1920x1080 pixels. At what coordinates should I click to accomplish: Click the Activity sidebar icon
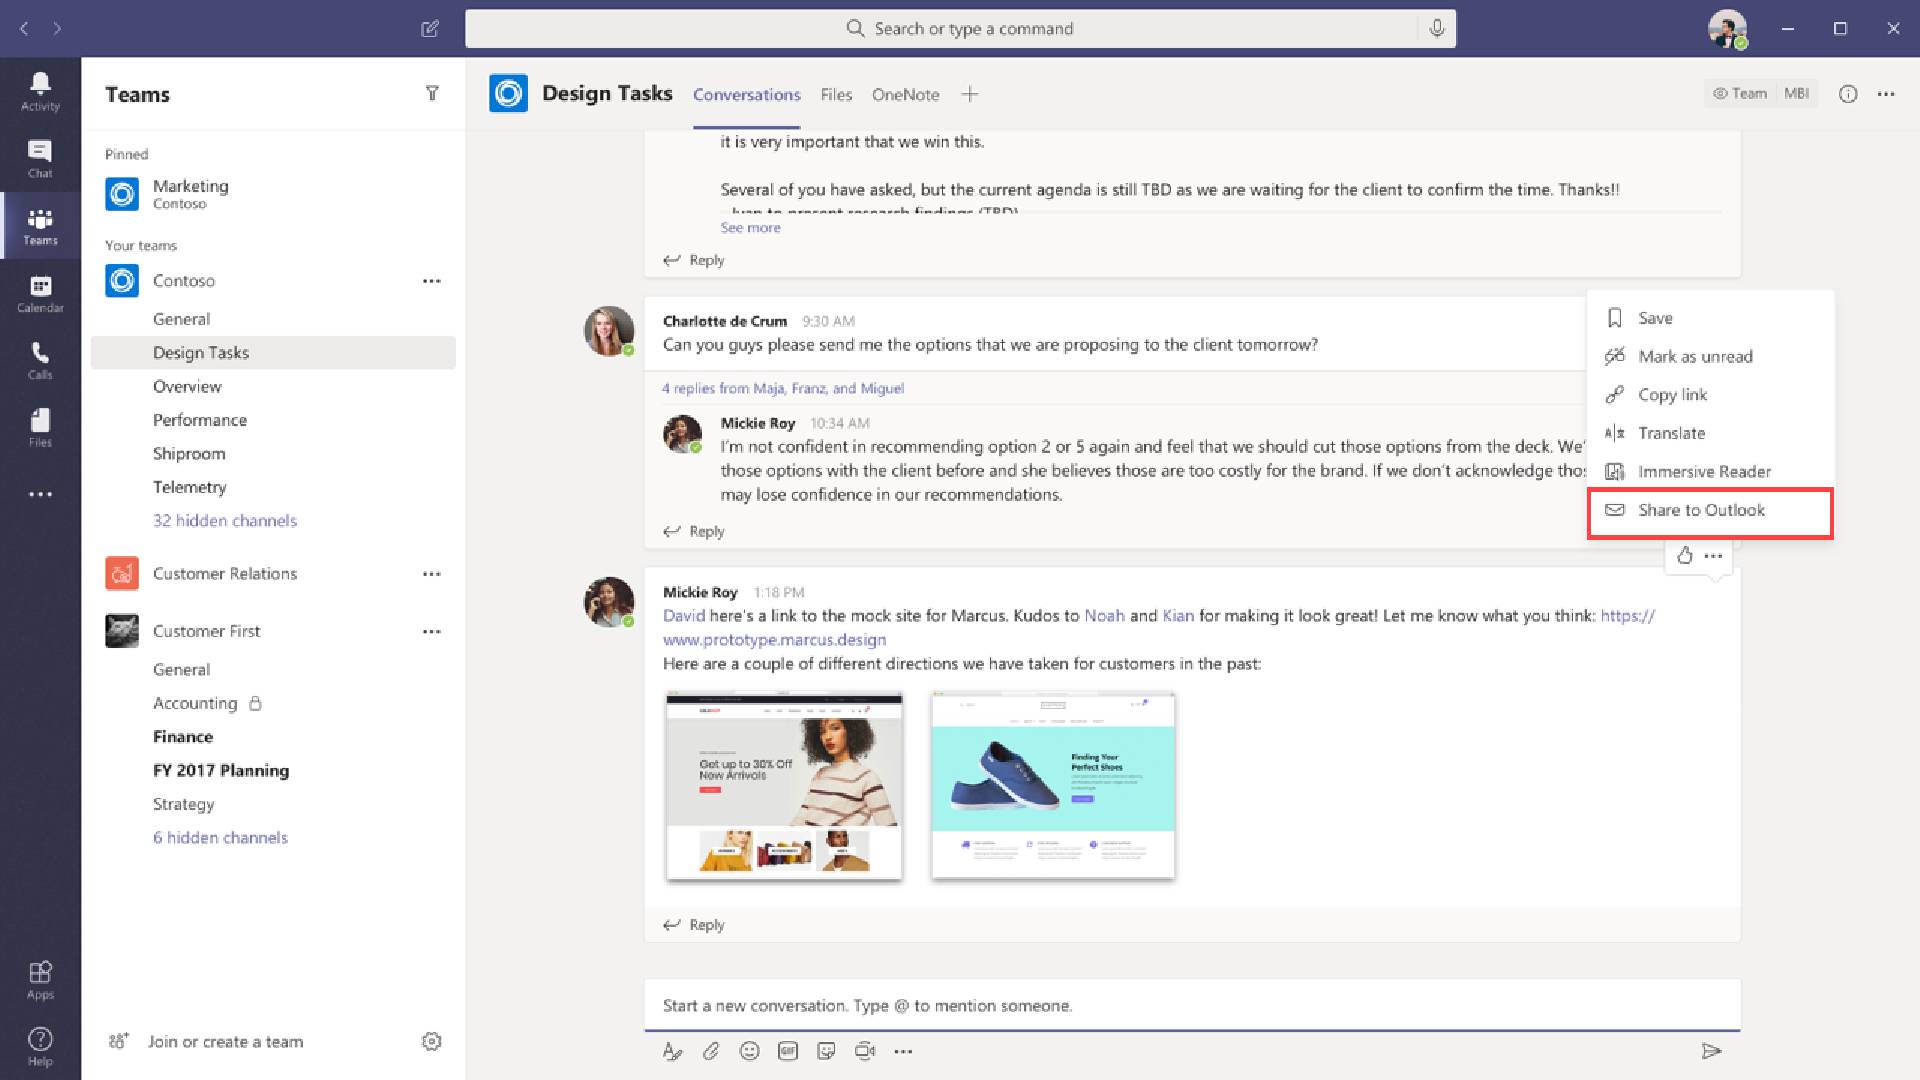[x=40, y=90]
